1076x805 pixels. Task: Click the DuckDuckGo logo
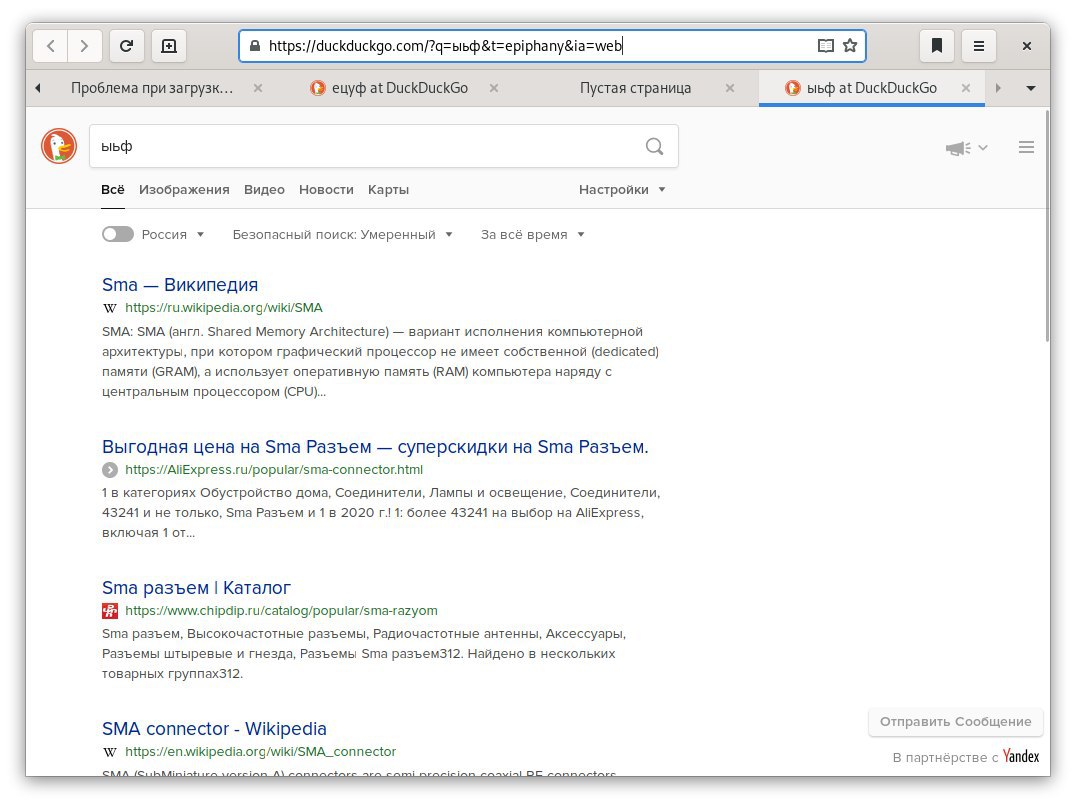click(59, 146)
